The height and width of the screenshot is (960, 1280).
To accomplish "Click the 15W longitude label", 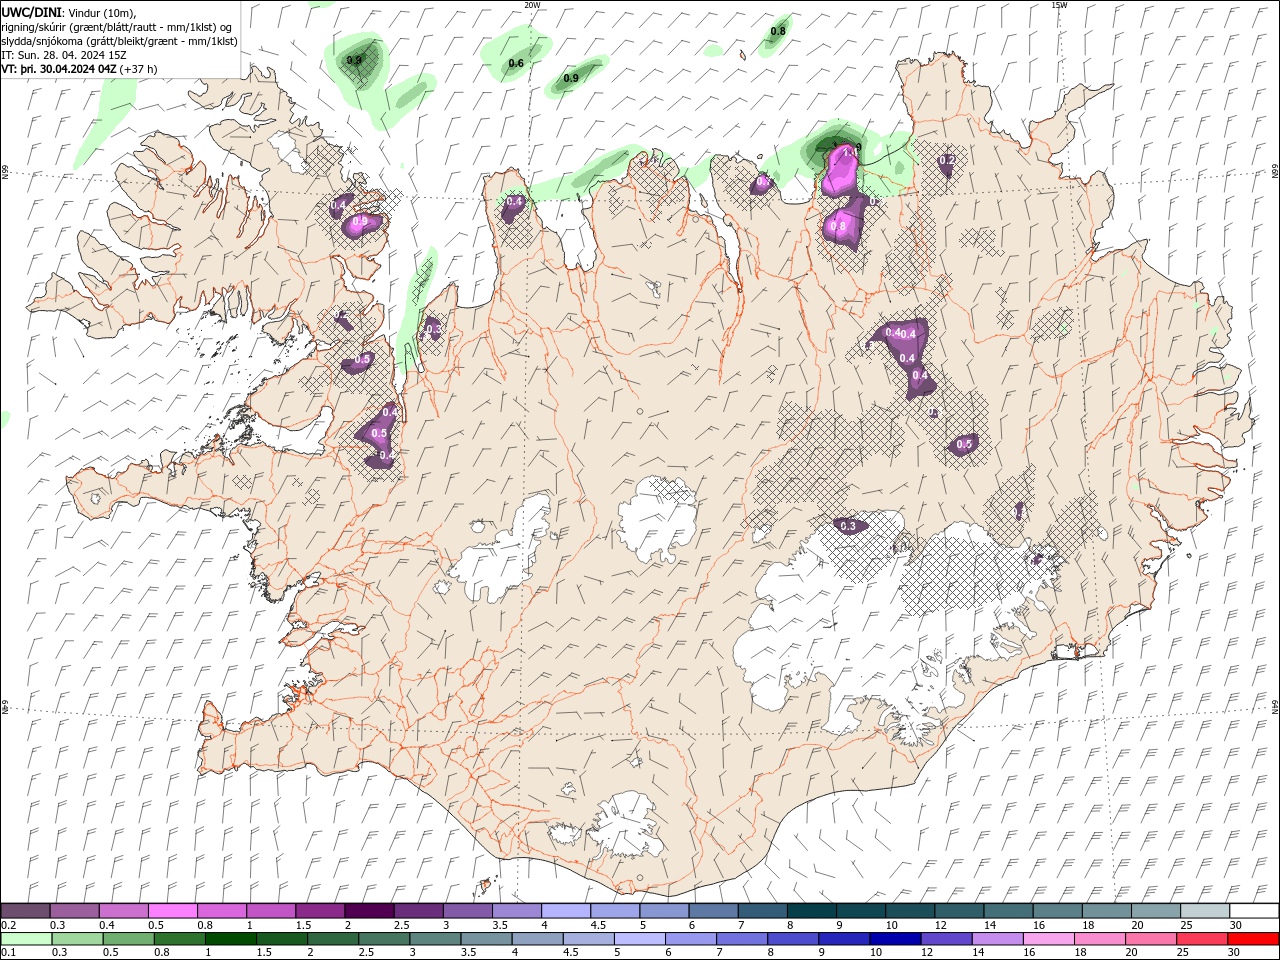I will click(1059, 5).
